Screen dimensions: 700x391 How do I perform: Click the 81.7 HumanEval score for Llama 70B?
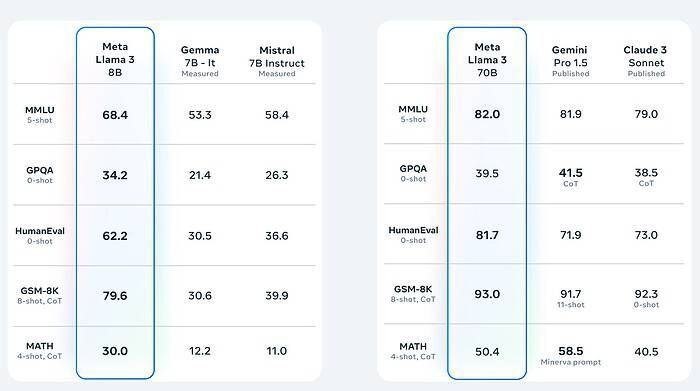487,235
